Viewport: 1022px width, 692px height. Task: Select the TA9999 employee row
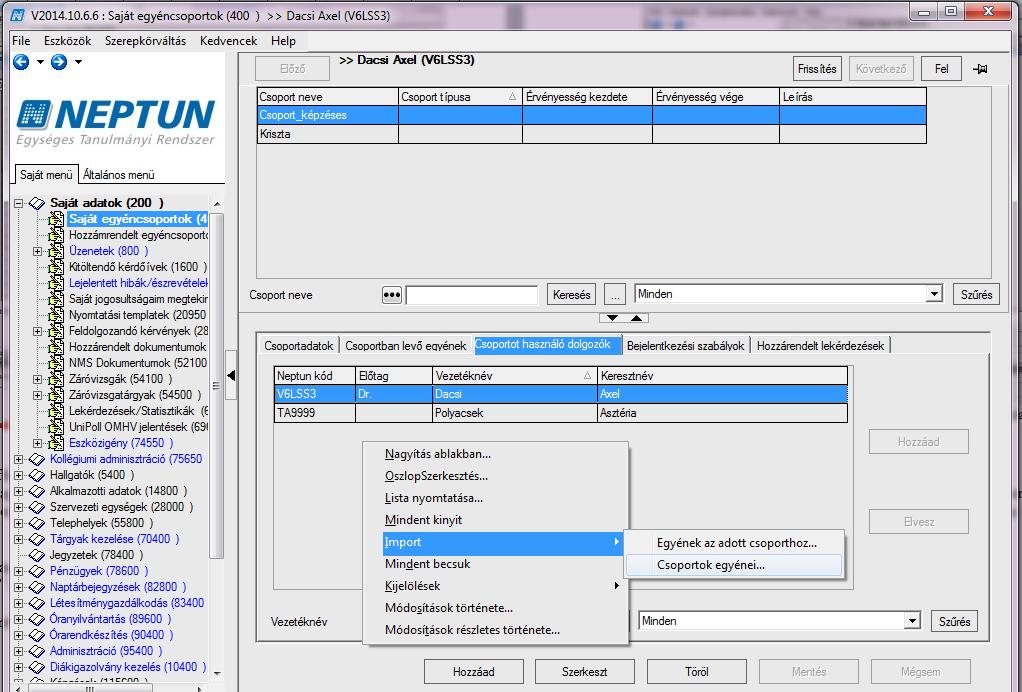click(x=561, y=413)
